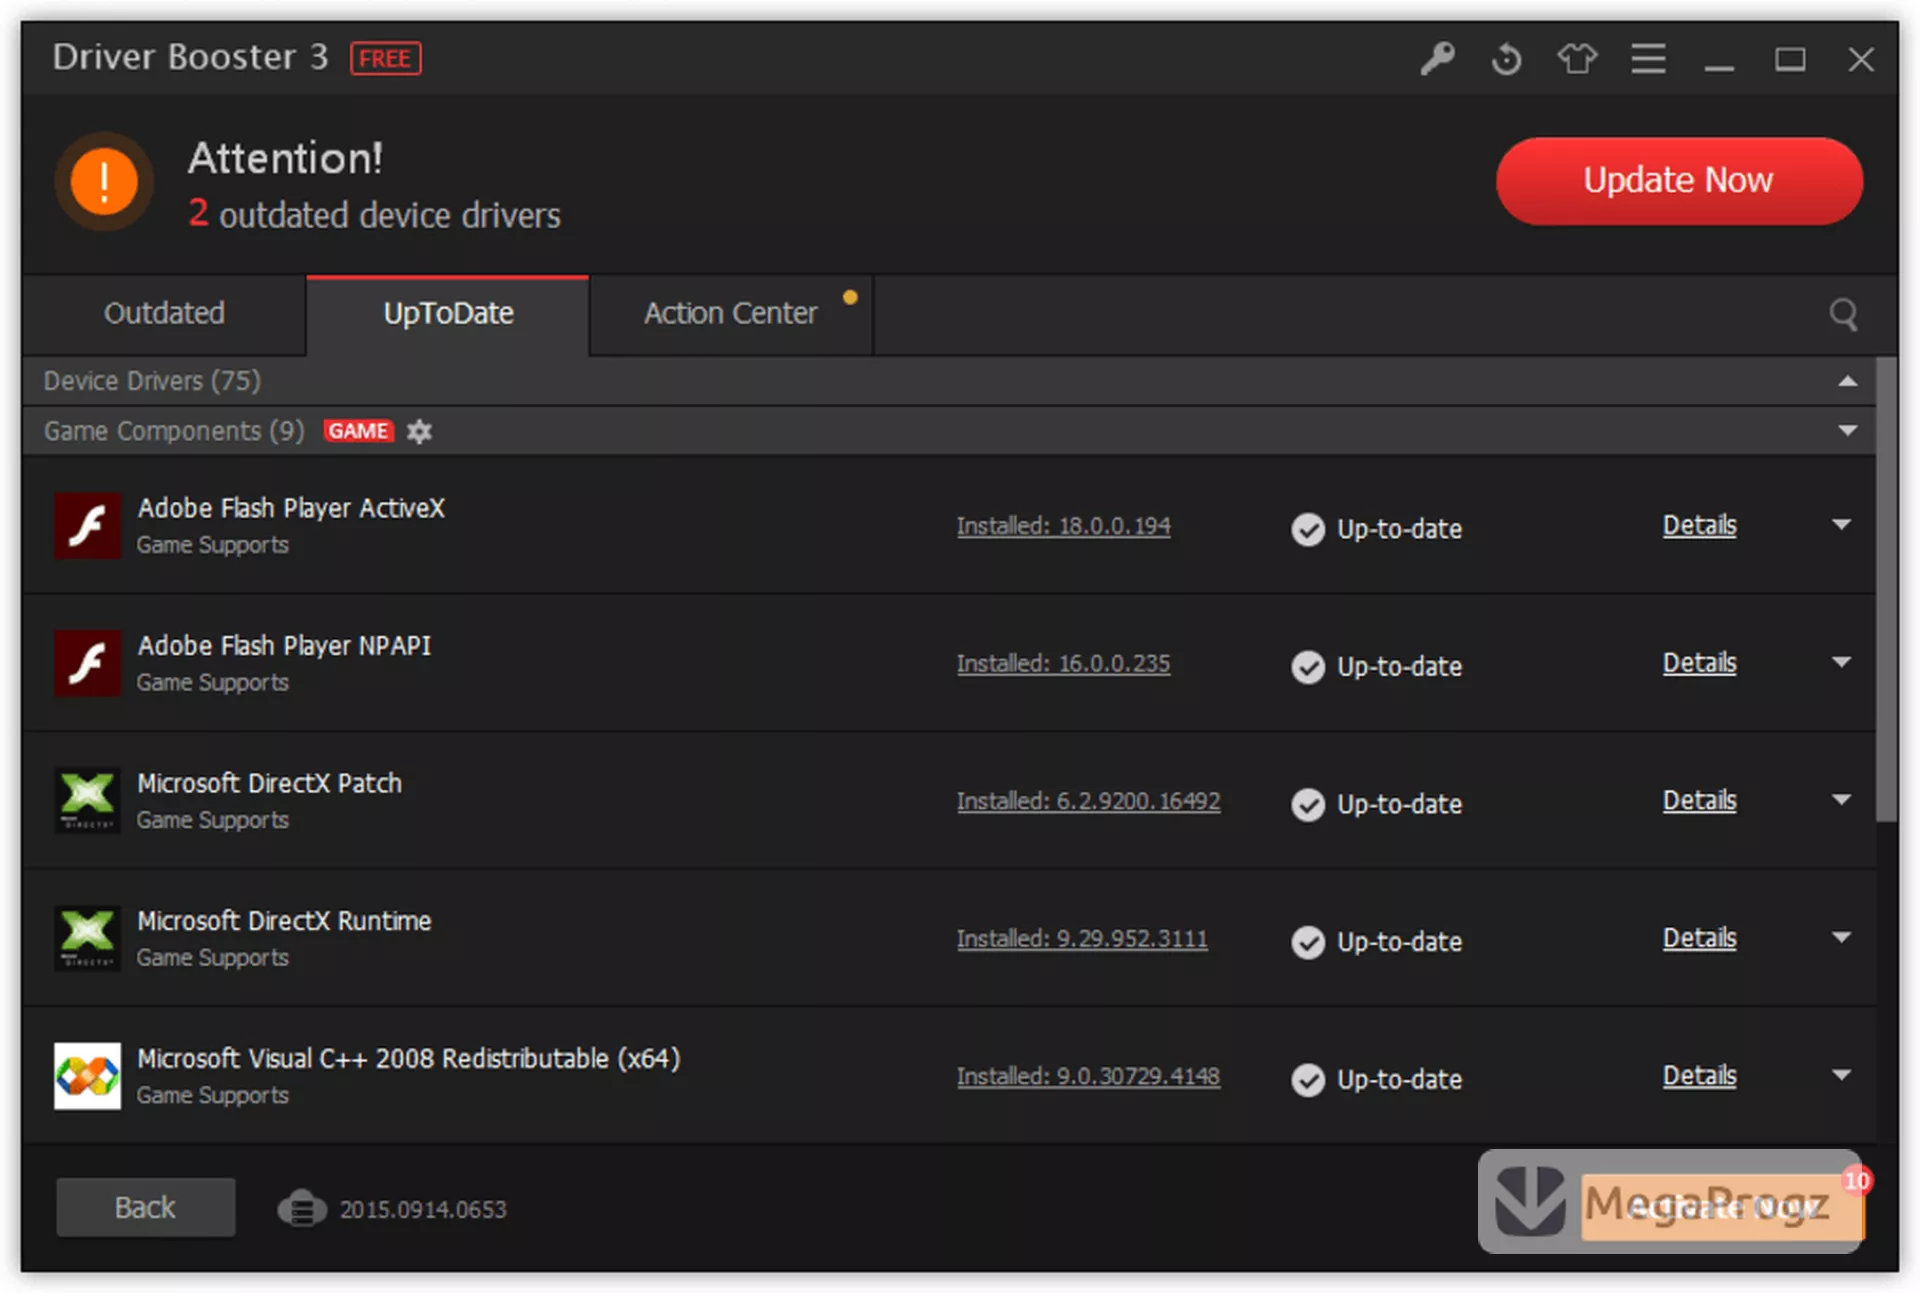
Task: Click 'Device Drivers (75)' header label
Action: 152,381
